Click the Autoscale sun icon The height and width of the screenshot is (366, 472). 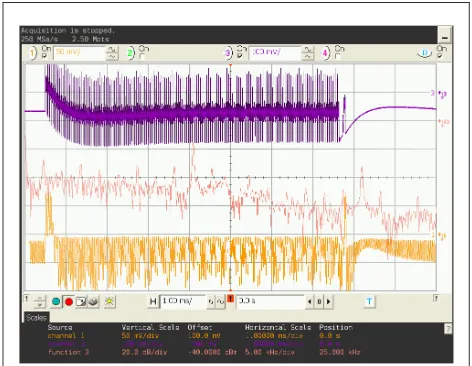pos(109,302)
